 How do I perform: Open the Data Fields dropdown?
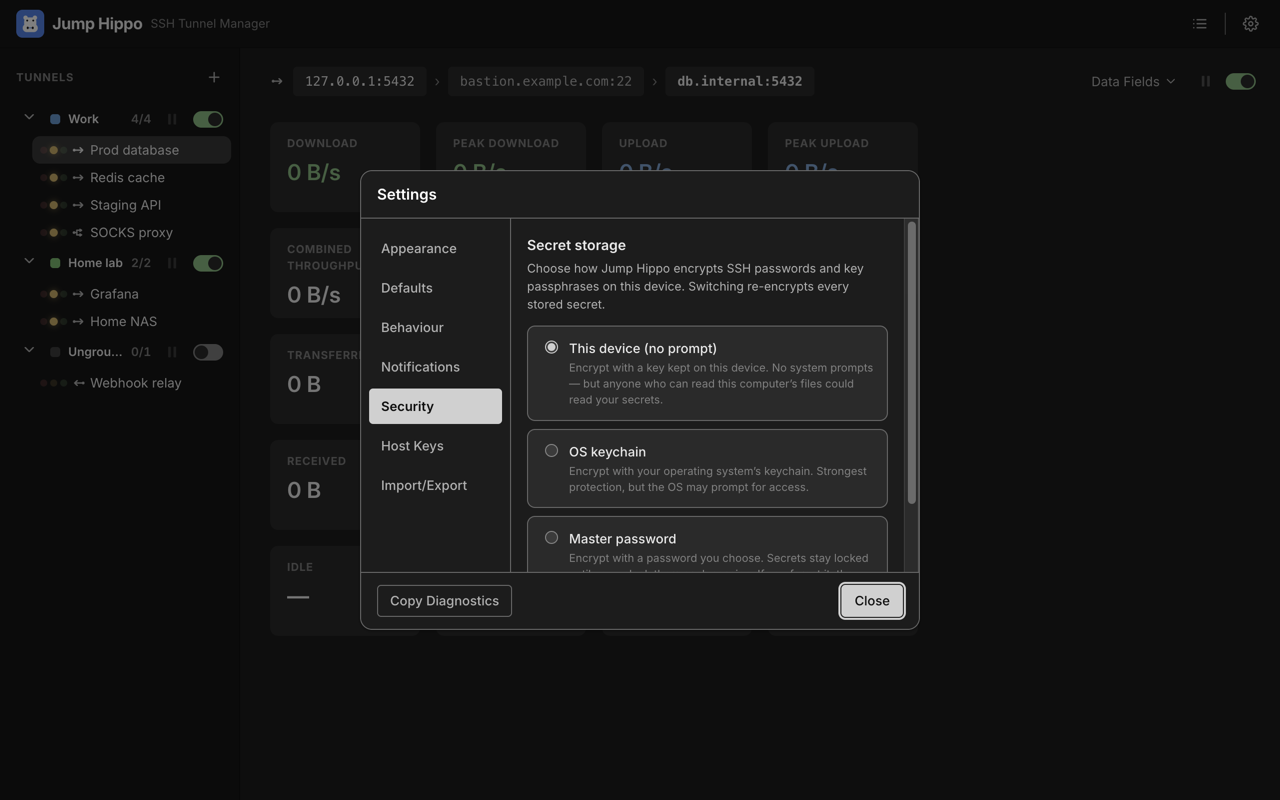(1133, 81)
